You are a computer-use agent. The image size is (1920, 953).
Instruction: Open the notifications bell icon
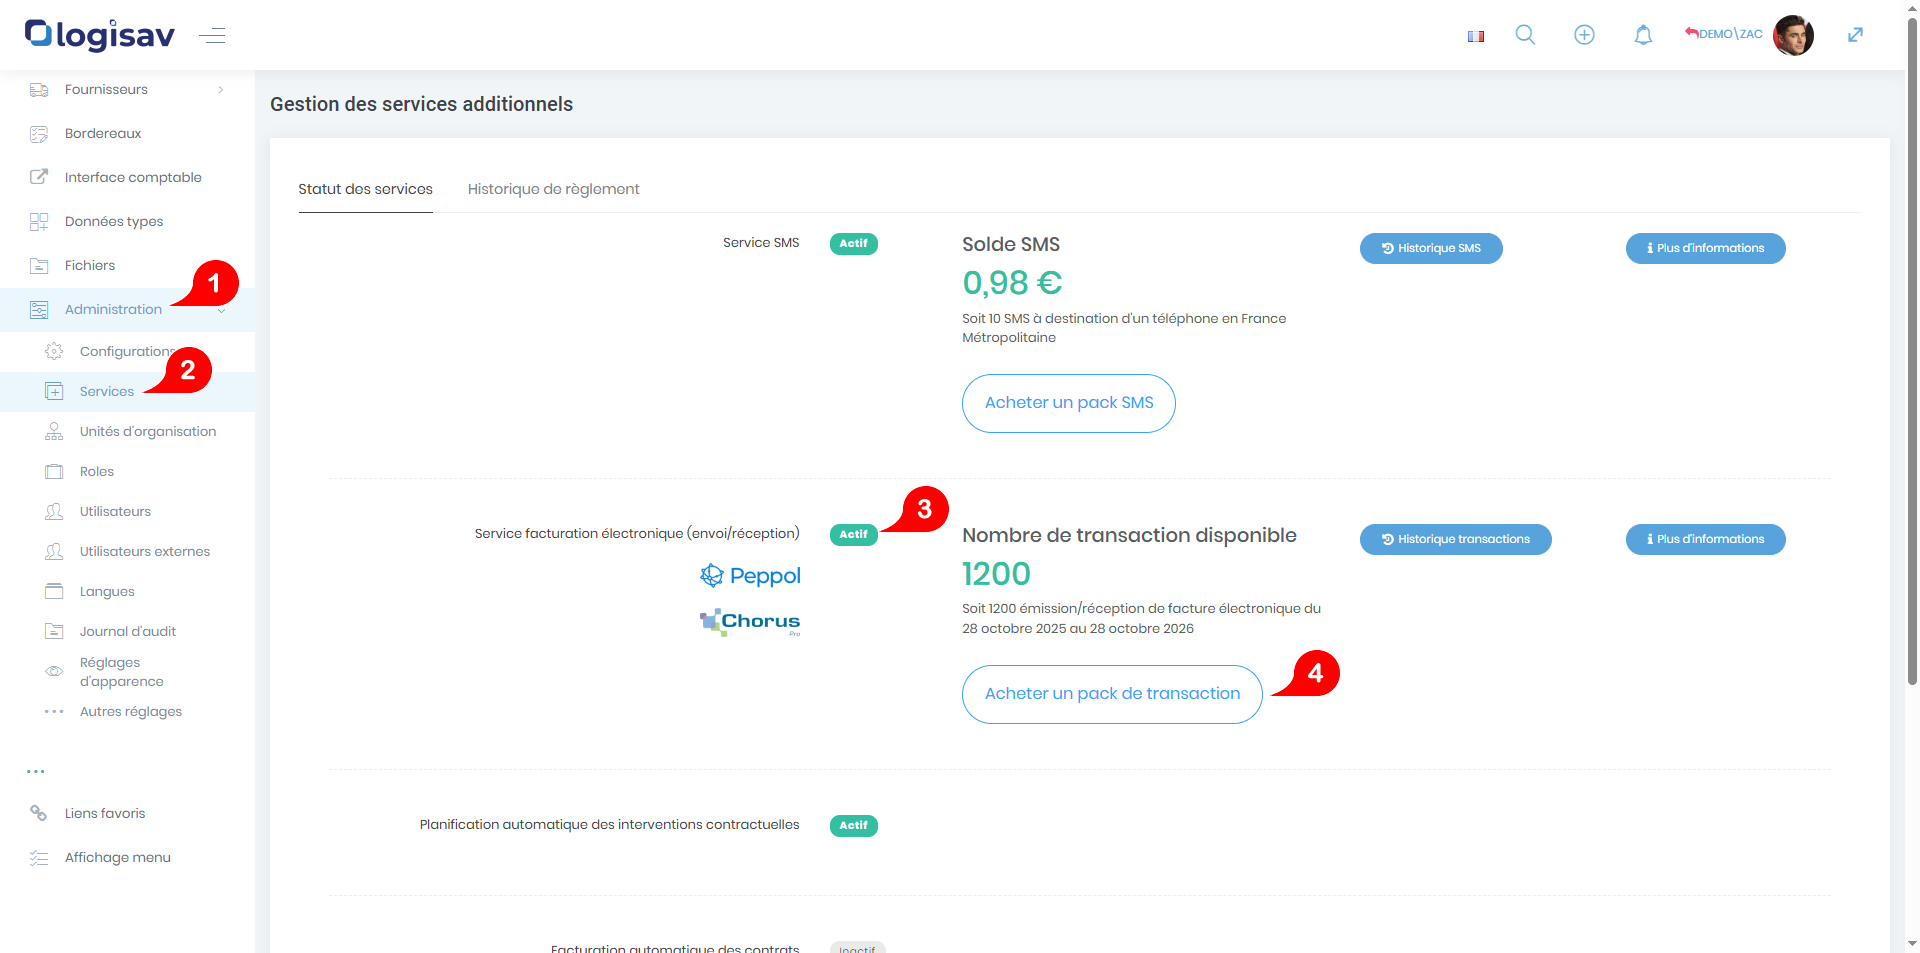[x=1643, y=35]
